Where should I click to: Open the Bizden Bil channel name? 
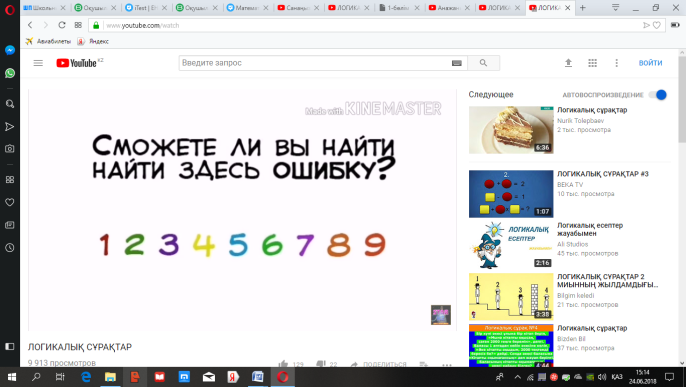(571, 338)
